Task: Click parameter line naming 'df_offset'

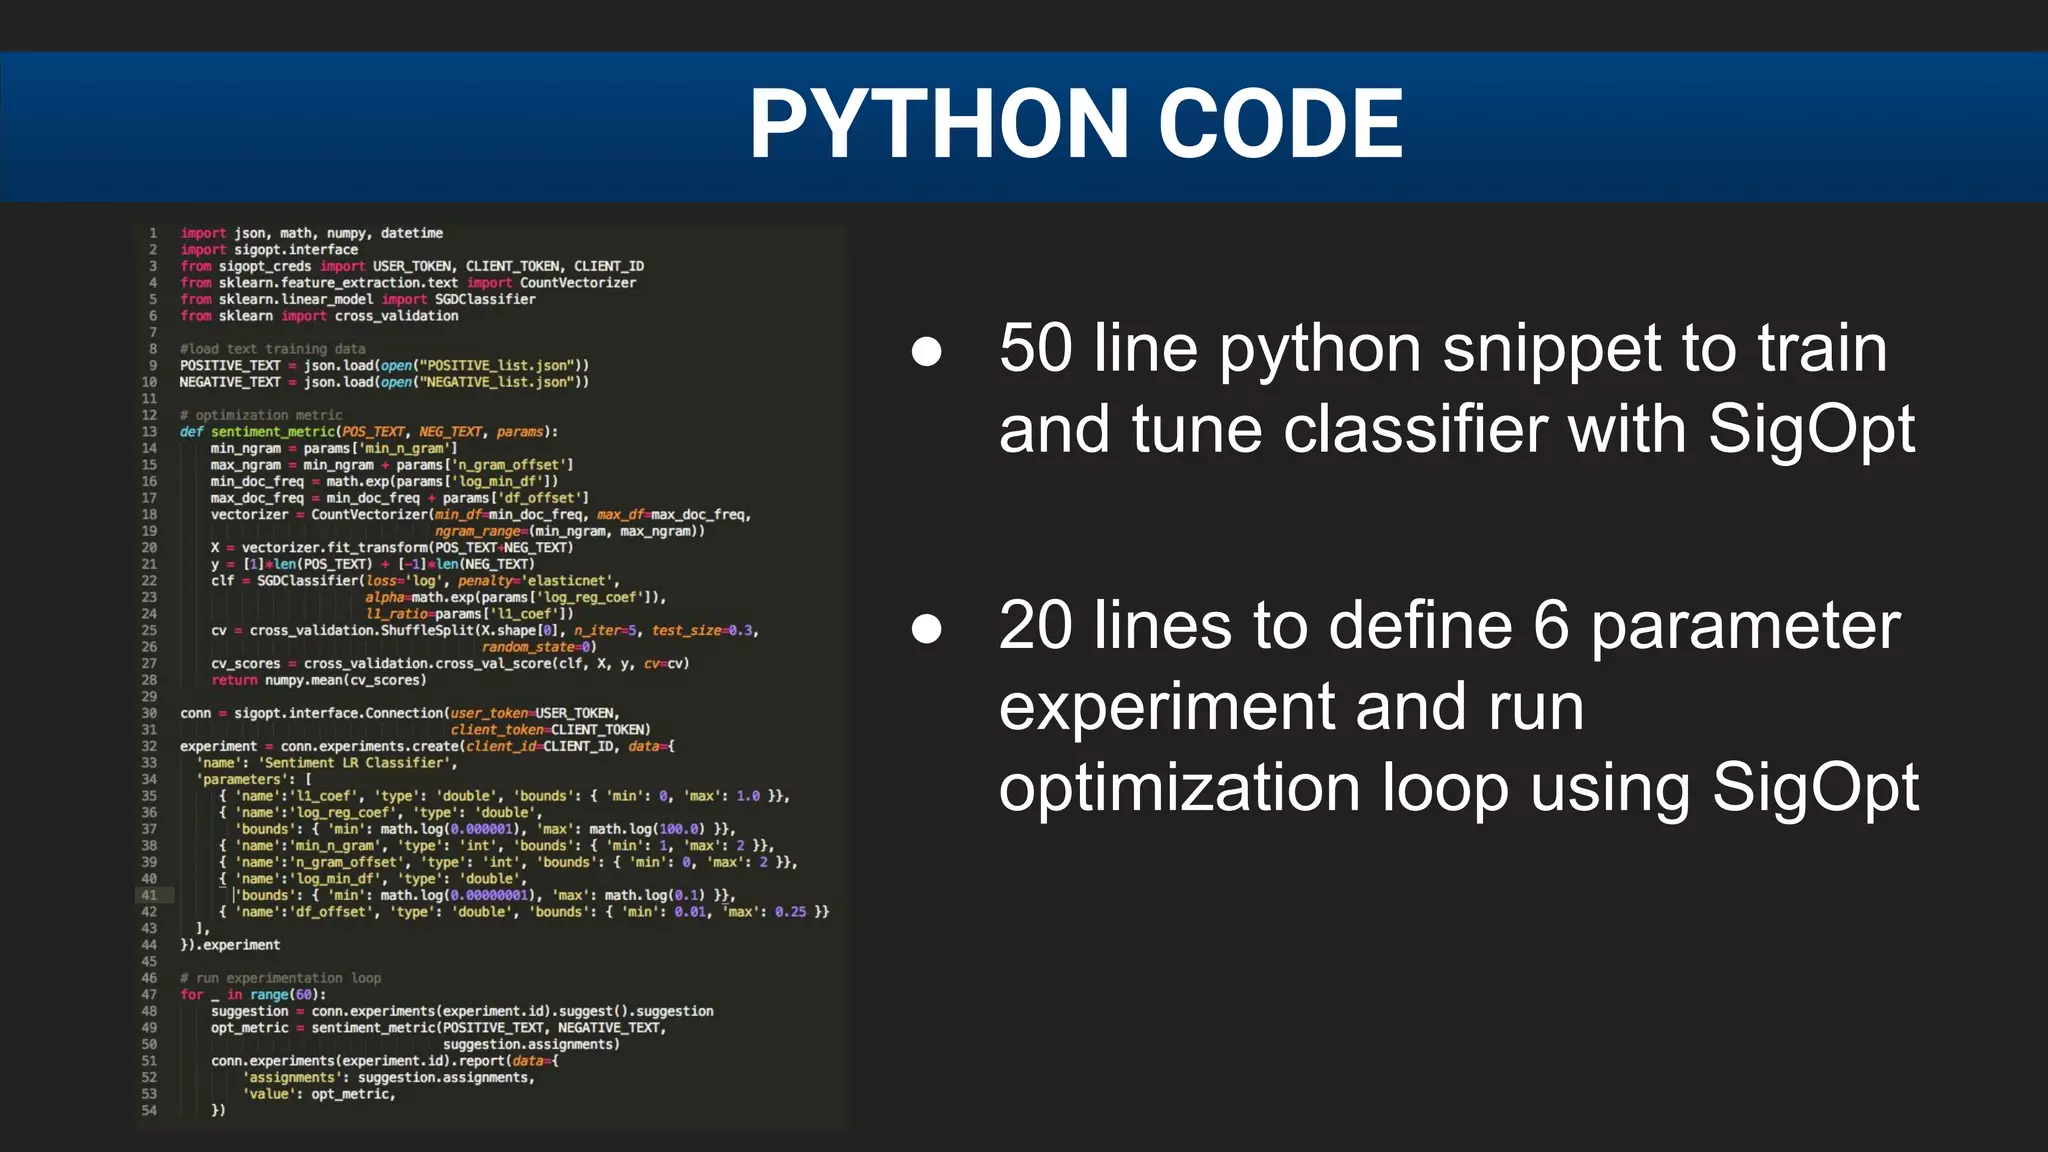Action: pos(524,912)
